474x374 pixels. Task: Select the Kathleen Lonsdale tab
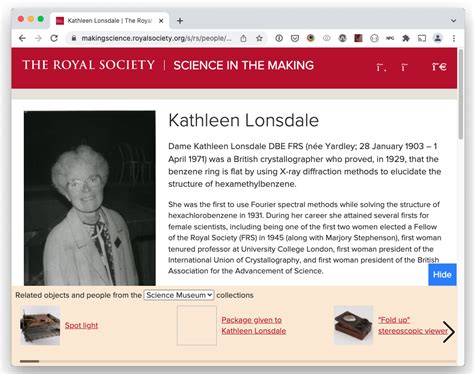pos(109,21)
